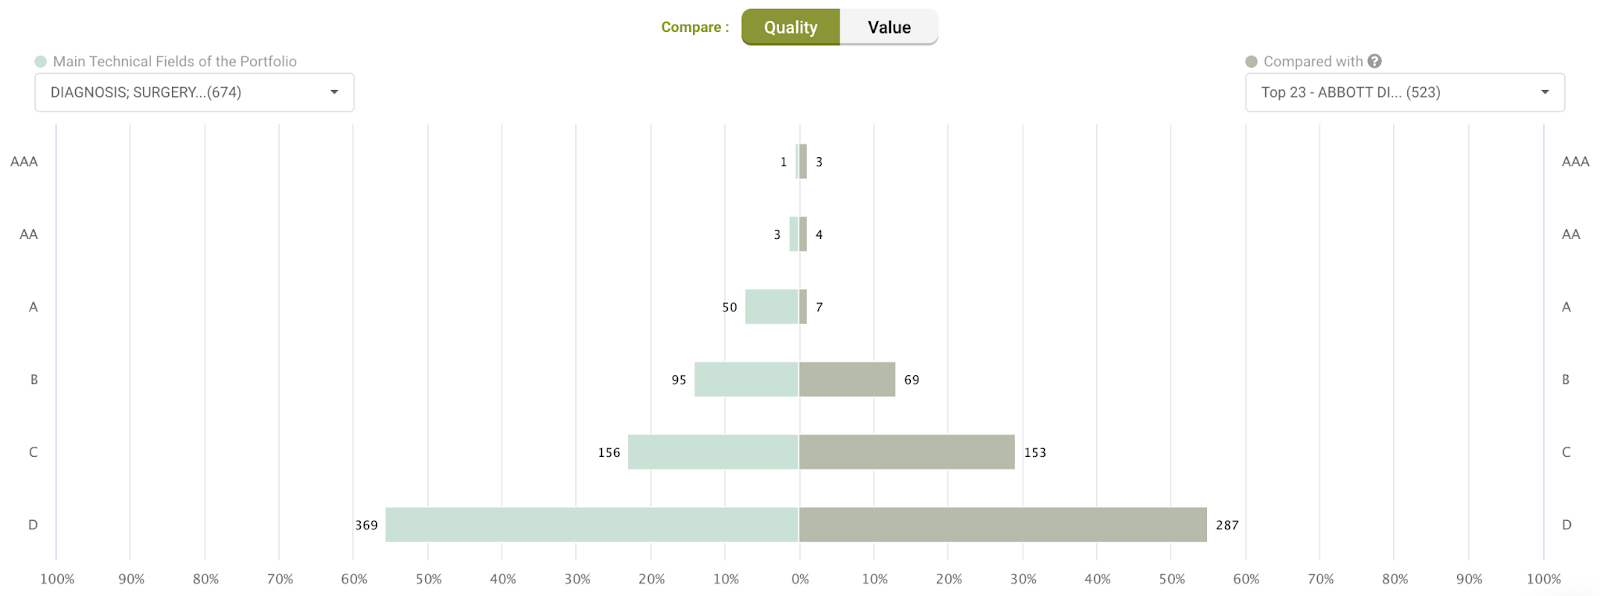Image resolution: width=1600 pixels, height=596 pixels.
Task: Click the D label on the right axis
Action: click(x=1566, y=524)
